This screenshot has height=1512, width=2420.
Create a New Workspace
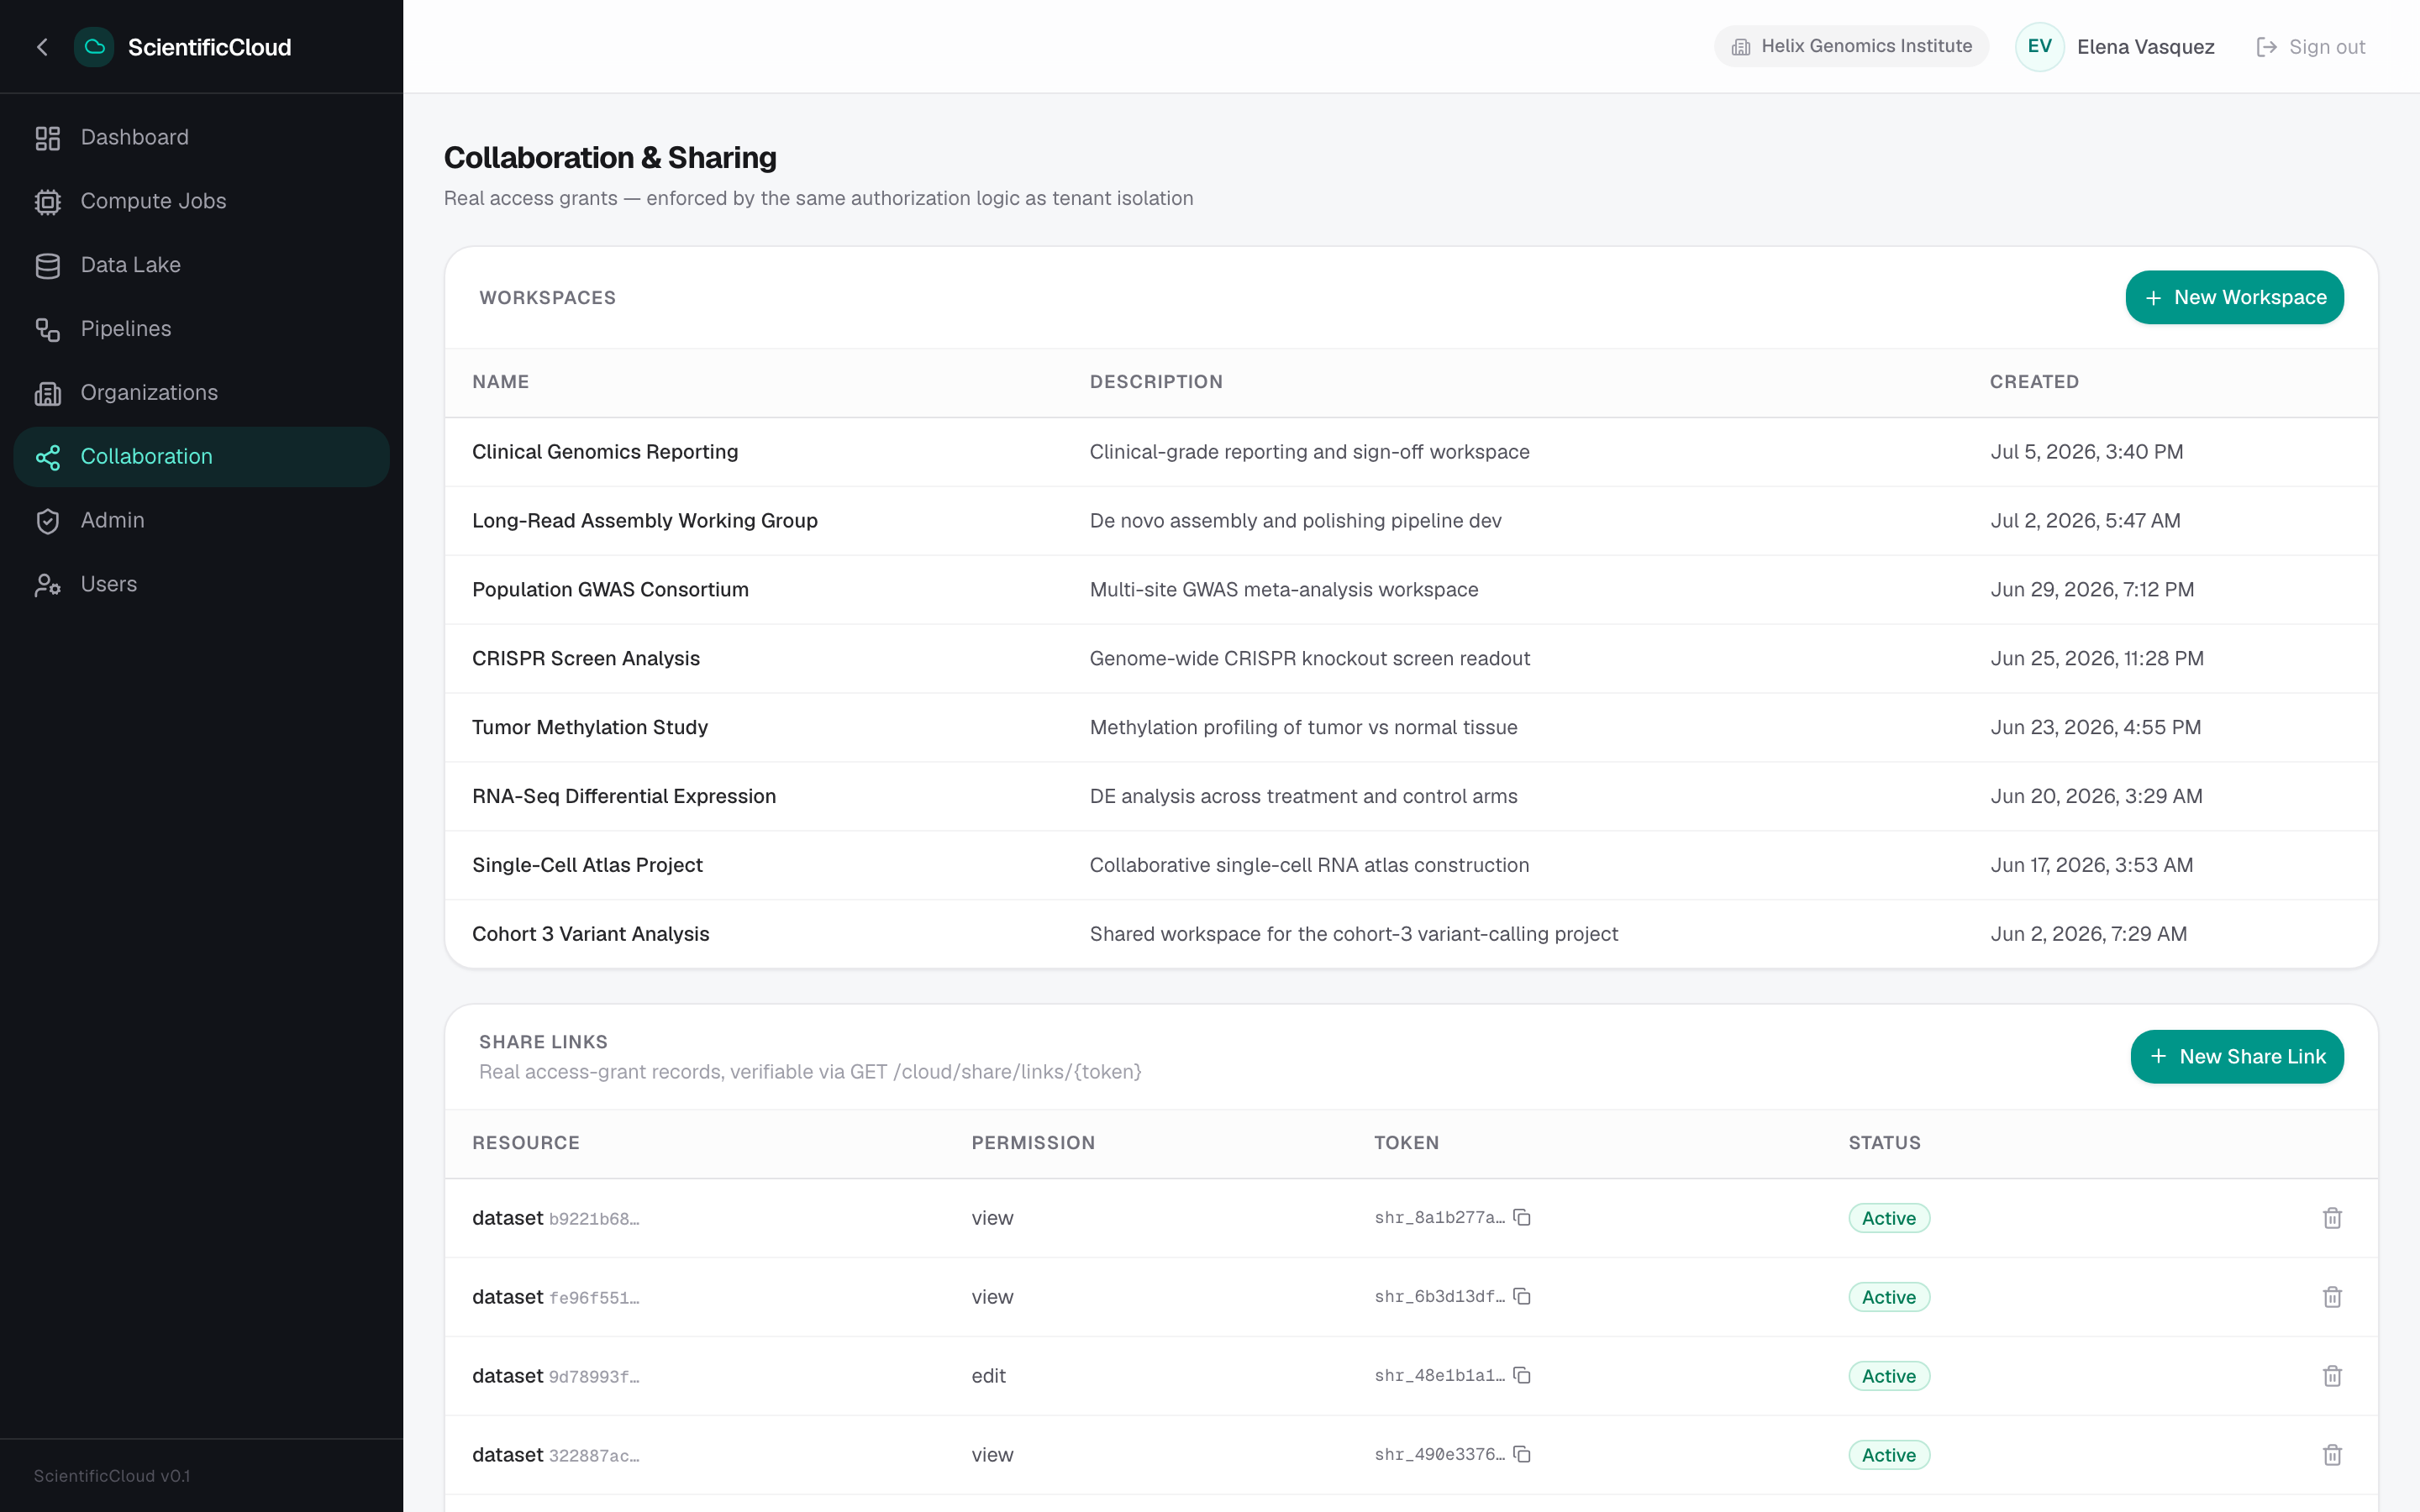click(x=2234, y=297)
